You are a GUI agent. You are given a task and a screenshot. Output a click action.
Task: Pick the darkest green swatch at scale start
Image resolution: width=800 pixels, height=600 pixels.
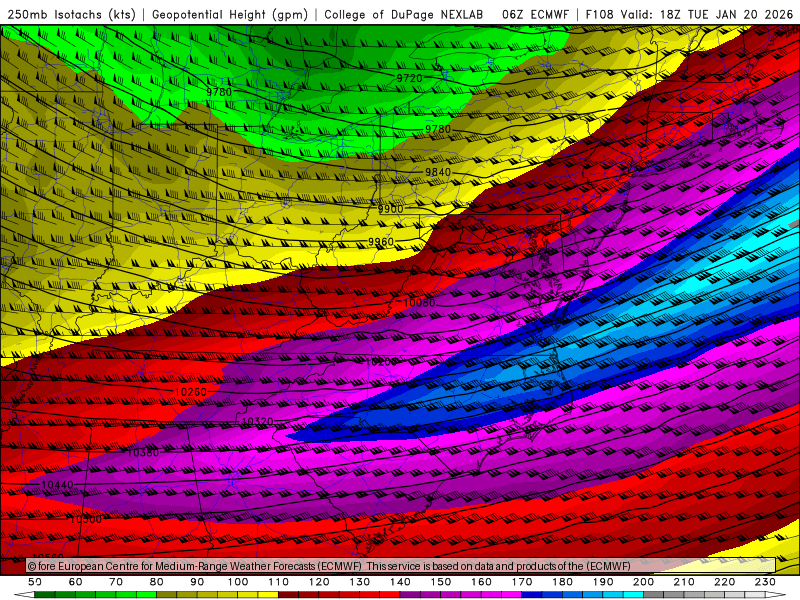(45, 595)
